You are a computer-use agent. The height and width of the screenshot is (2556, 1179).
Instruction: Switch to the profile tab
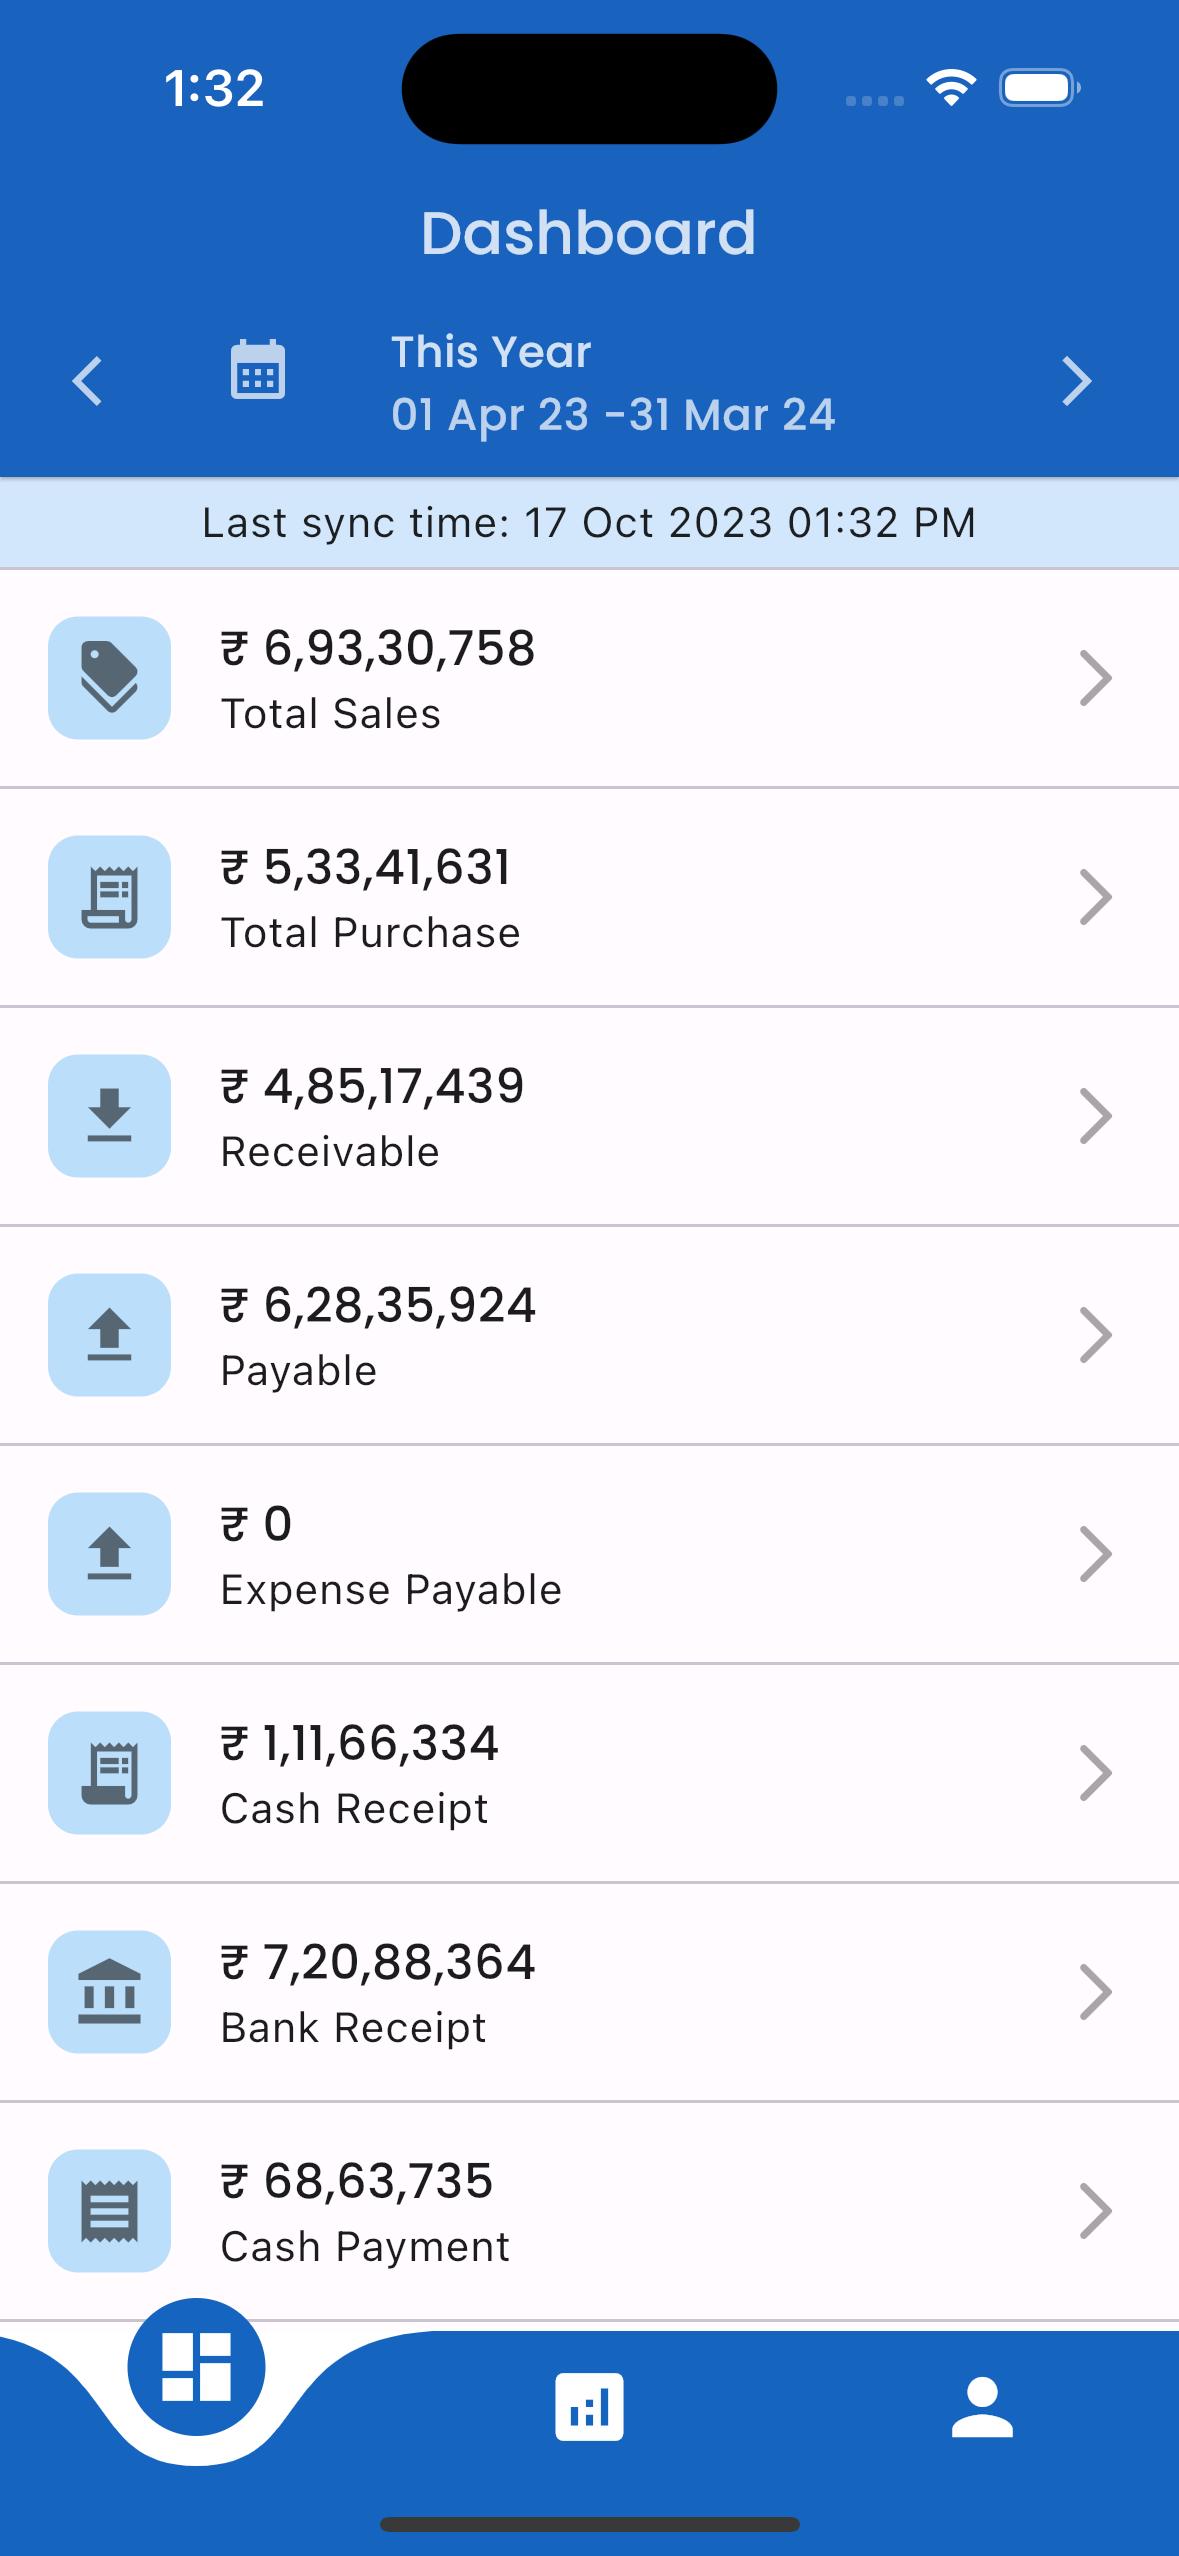[982, 2408]
